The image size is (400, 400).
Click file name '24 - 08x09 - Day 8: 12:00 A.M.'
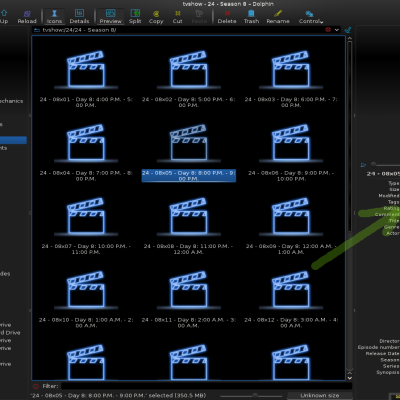click(291, 249)
